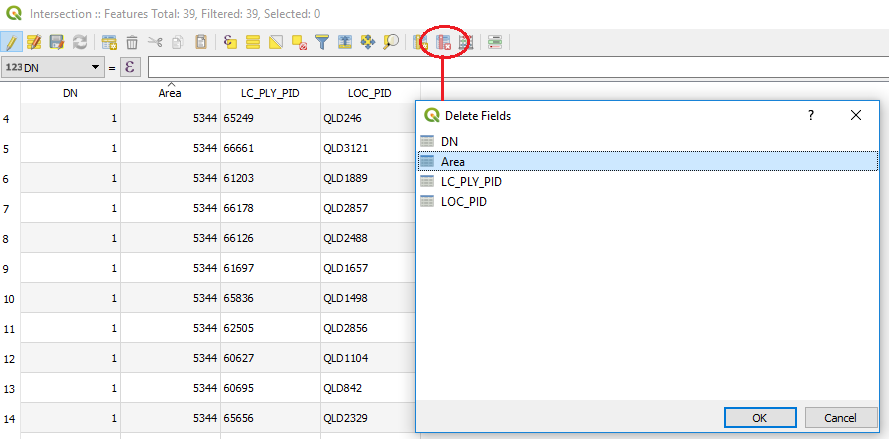
Task: Click the invert selection icon
Action: [276, 42]
